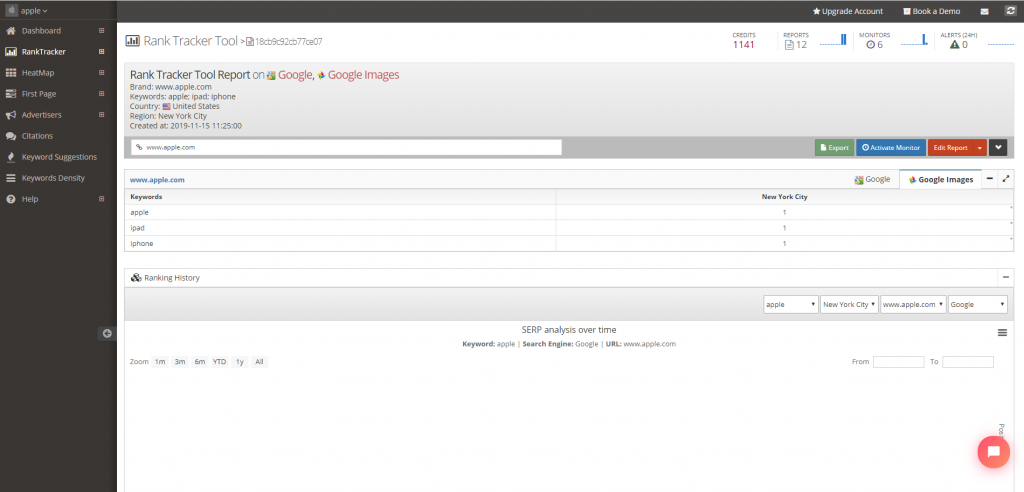Image resolution: width=1024 pixels, height=492 pixels.
Task: Set chart zoom to 1m
Action: [160, 362]
